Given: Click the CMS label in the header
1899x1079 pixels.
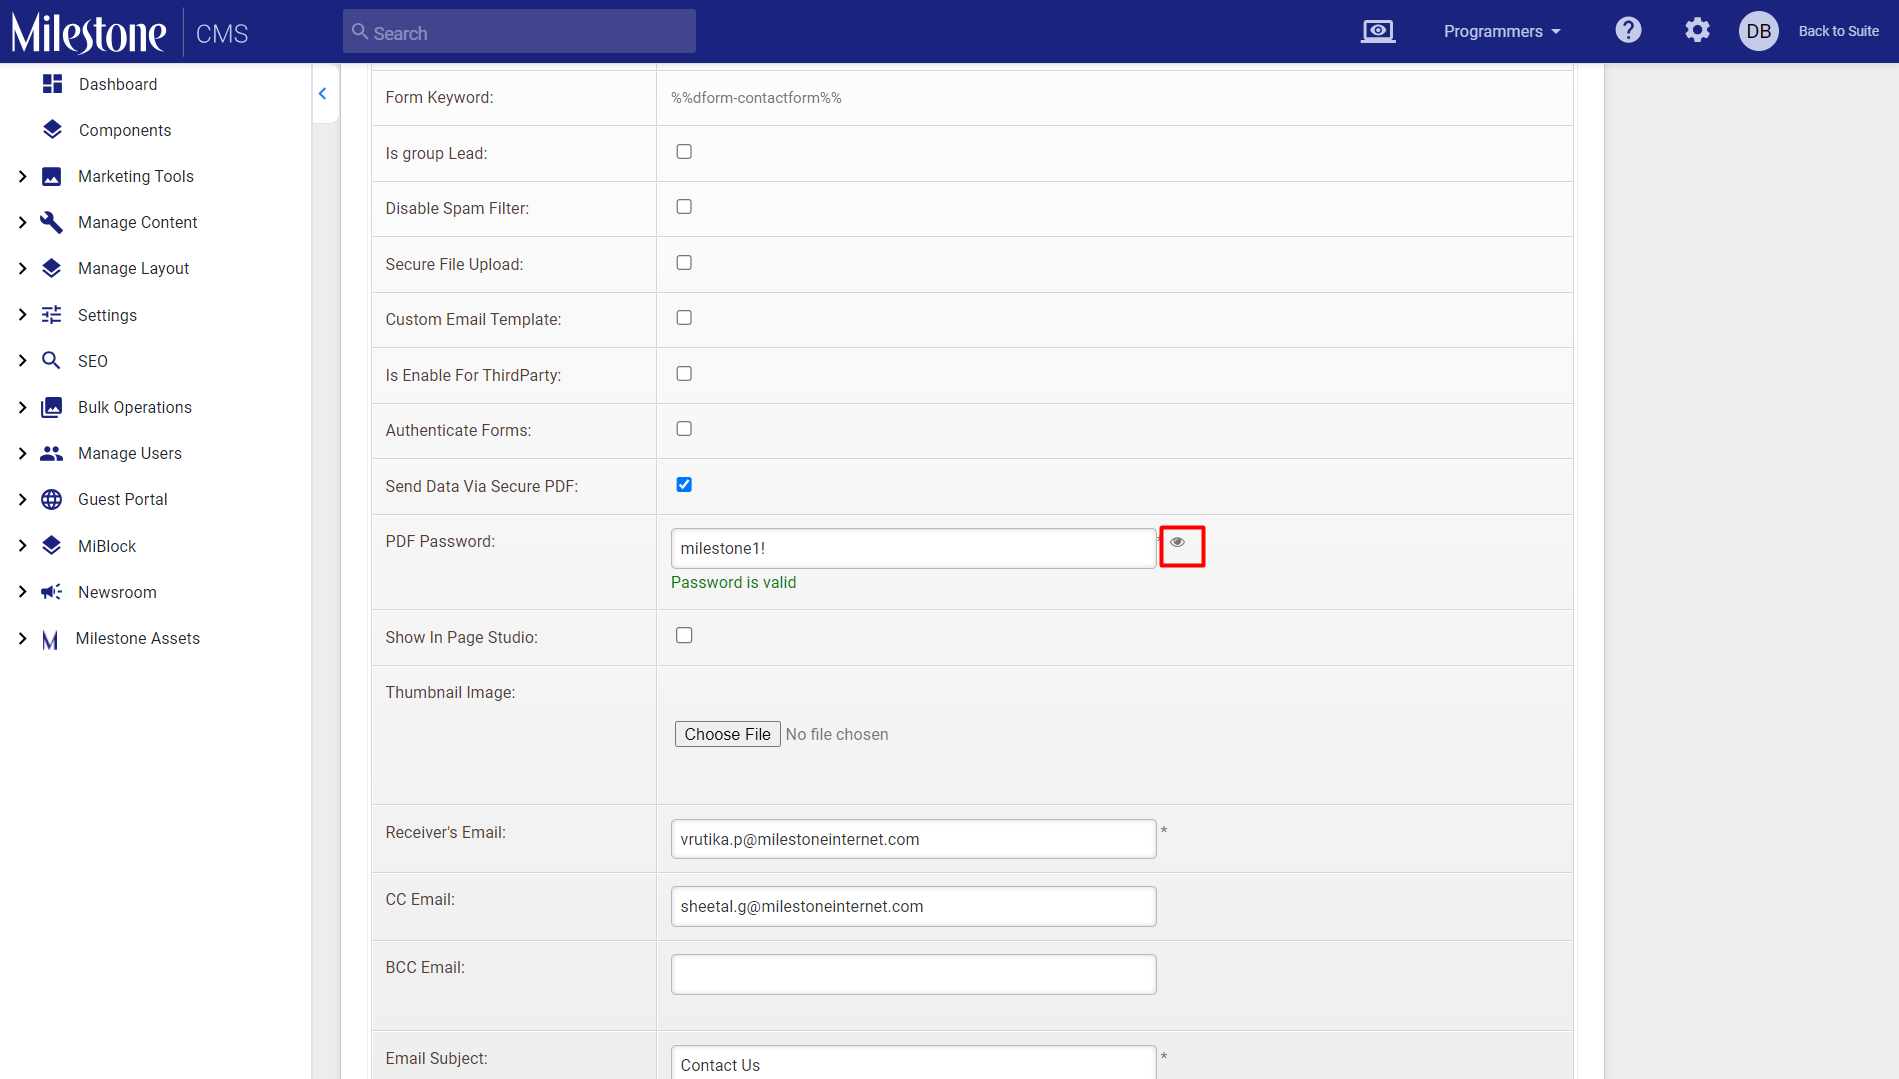Looking at the screenshot, I should click(x=222, y=34).
